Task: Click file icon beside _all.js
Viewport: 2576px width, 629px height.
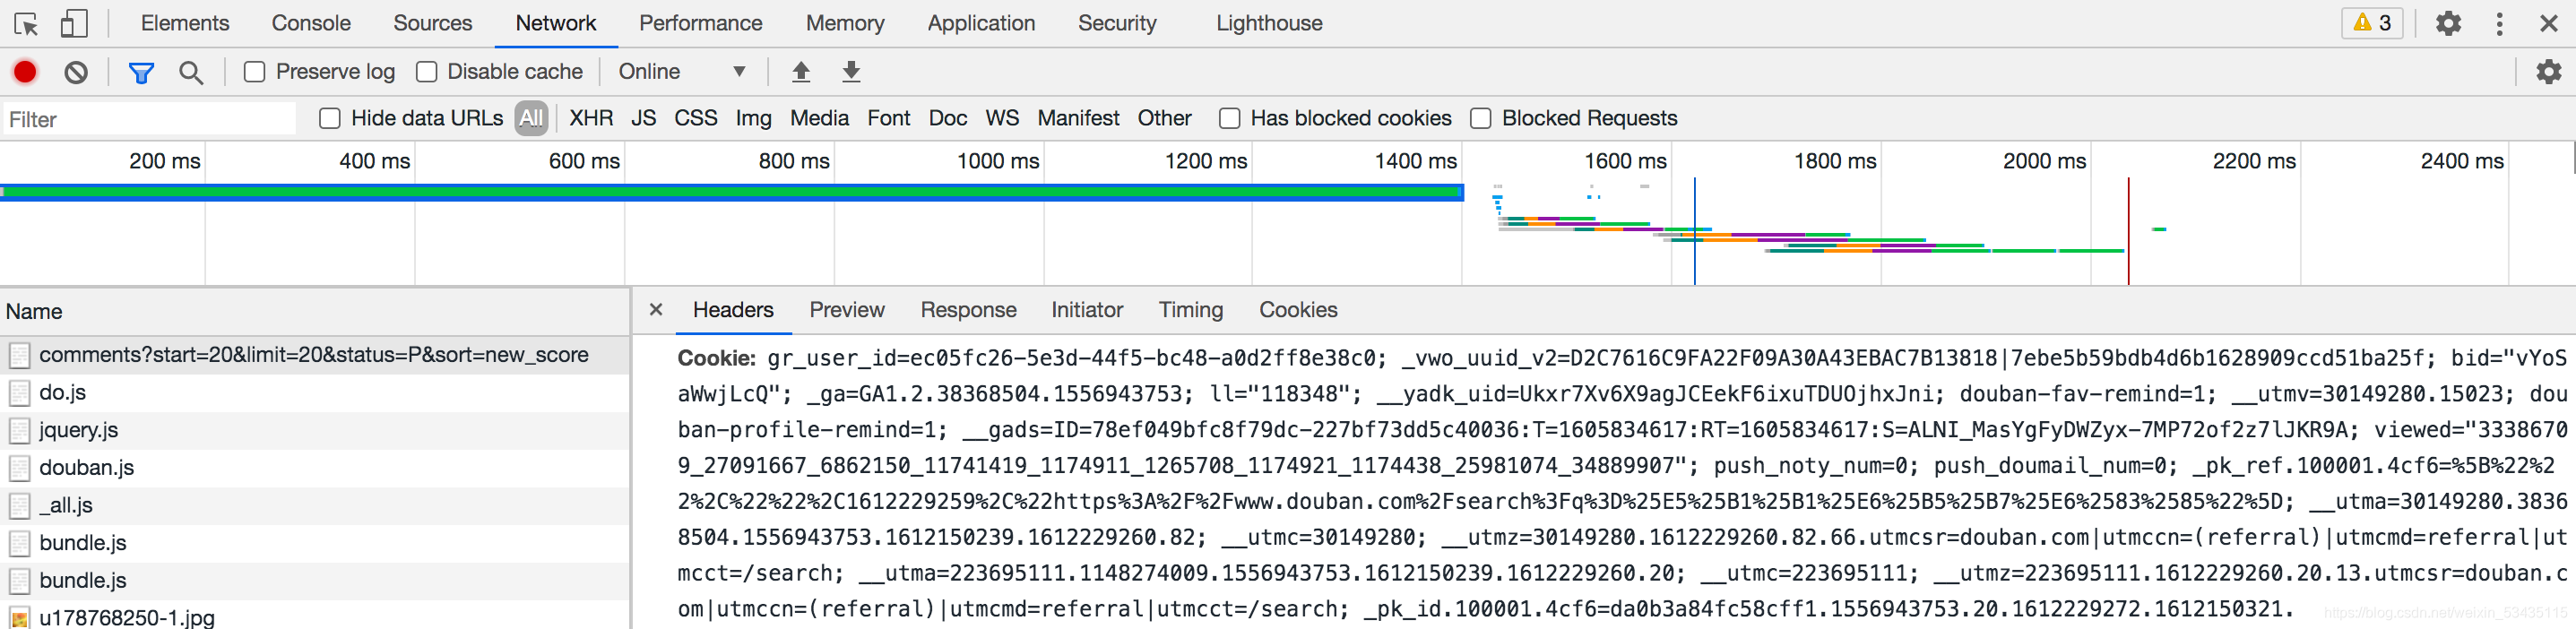Action: point(19,505)
